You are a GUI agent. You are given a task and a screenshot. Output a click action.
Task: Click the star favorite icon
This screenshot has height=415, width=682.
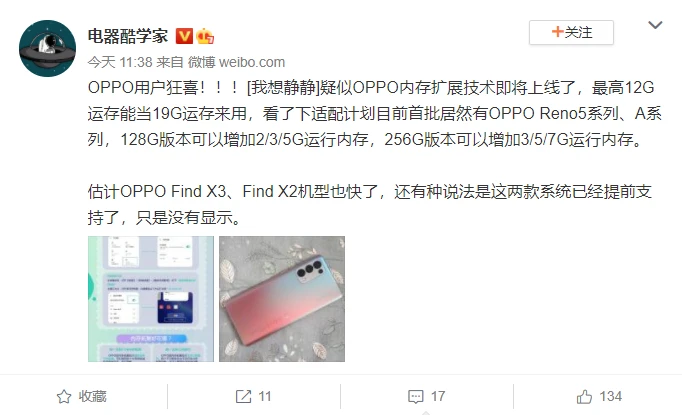coord(64,396)
